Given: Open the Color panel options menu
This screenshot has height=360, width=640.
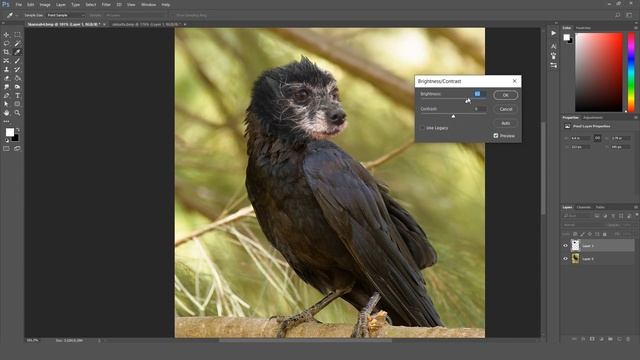Looking at the screenshot, I should (636, 28).
